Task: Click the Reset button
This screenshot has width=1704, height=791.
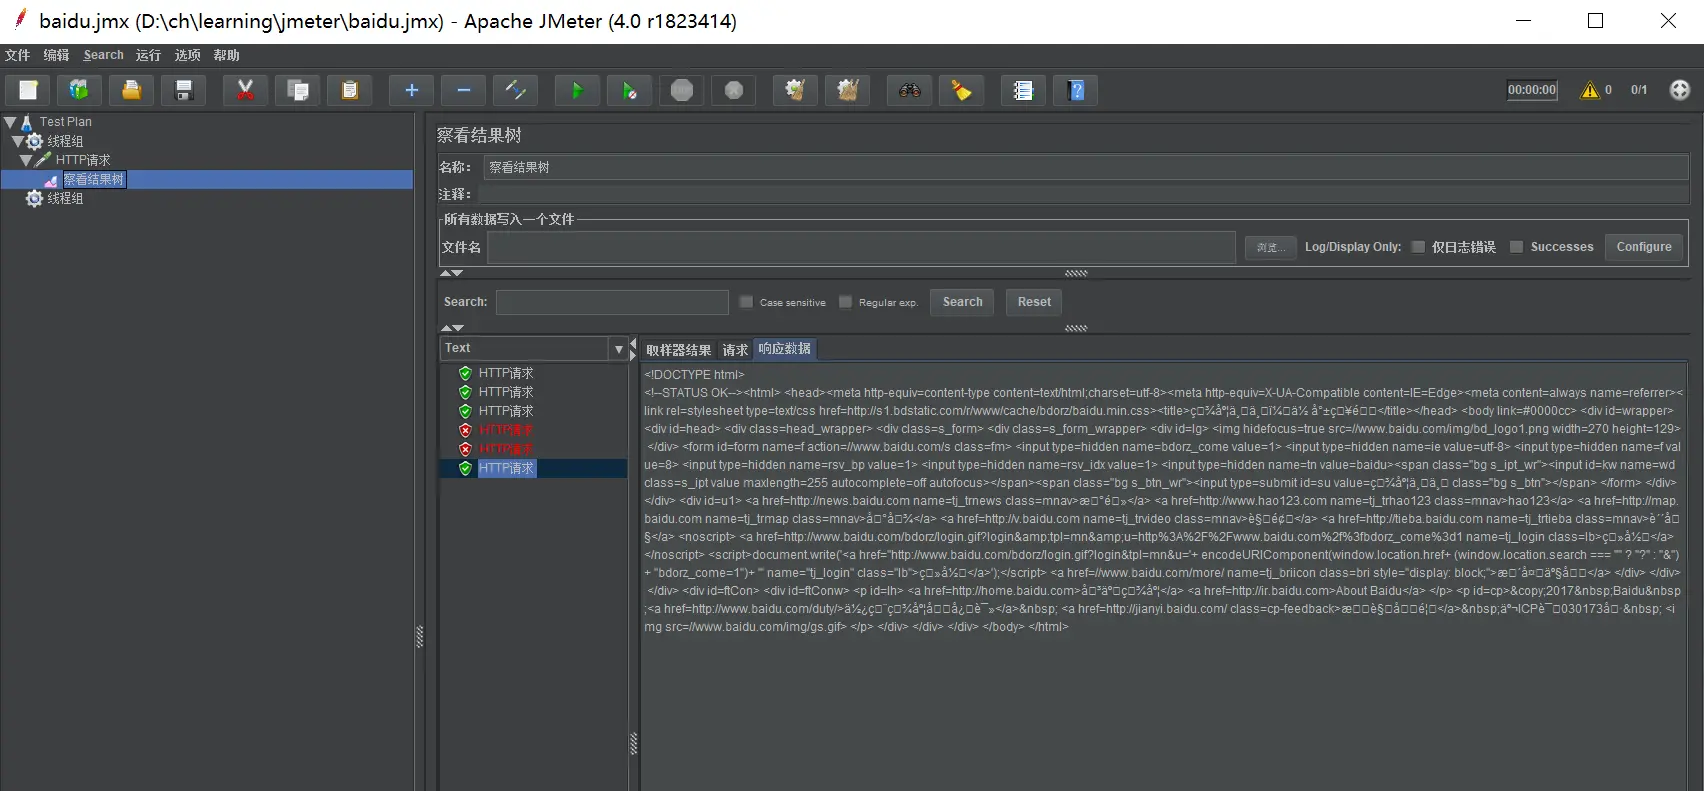Action: [1034, 302]
